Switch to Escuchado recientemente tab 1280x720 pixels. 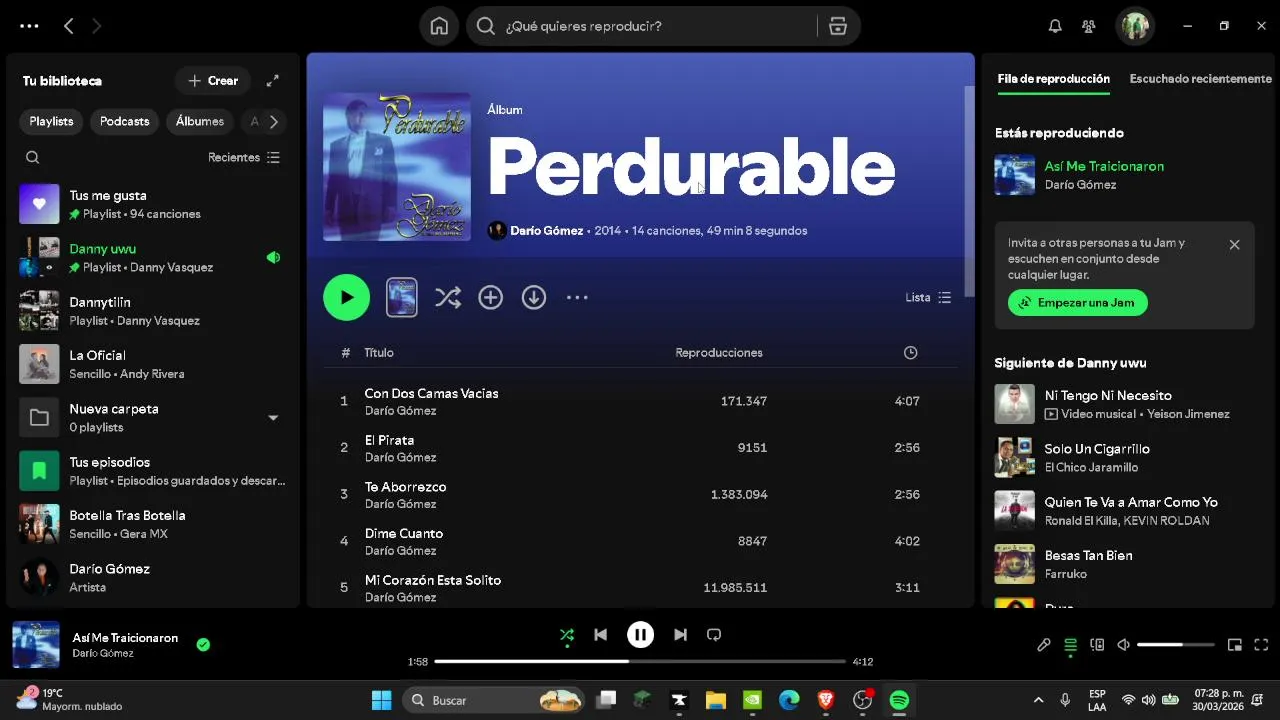(x=1200, y=79)
